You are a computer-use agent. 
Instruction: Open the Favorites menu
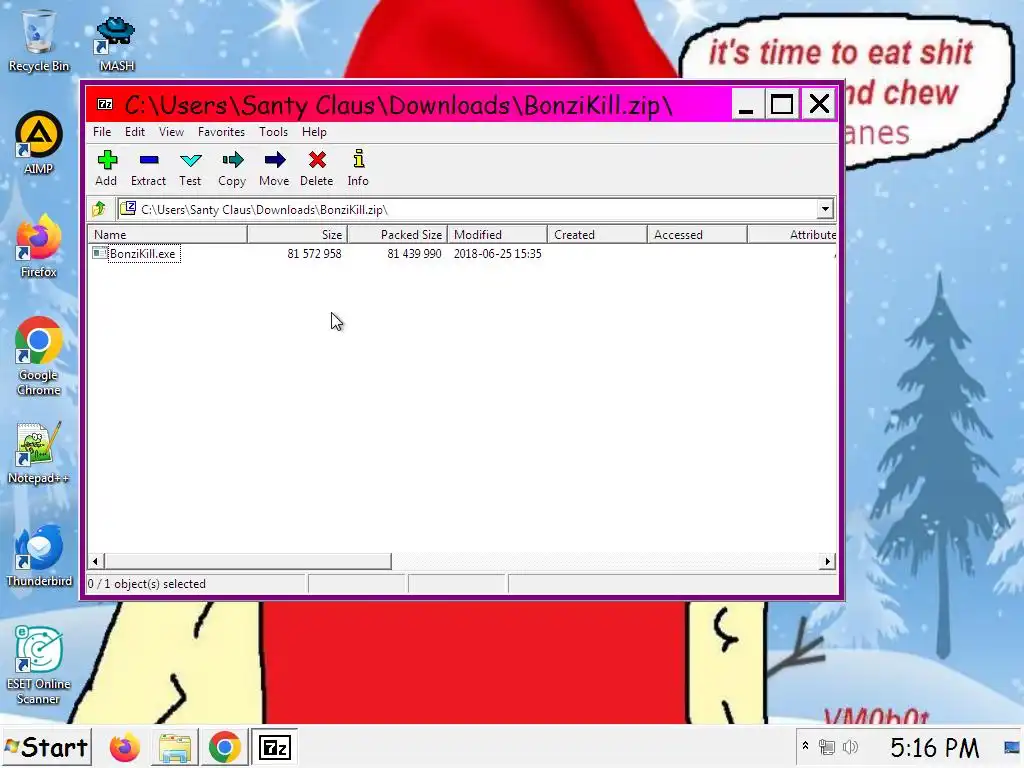(221, 132)
